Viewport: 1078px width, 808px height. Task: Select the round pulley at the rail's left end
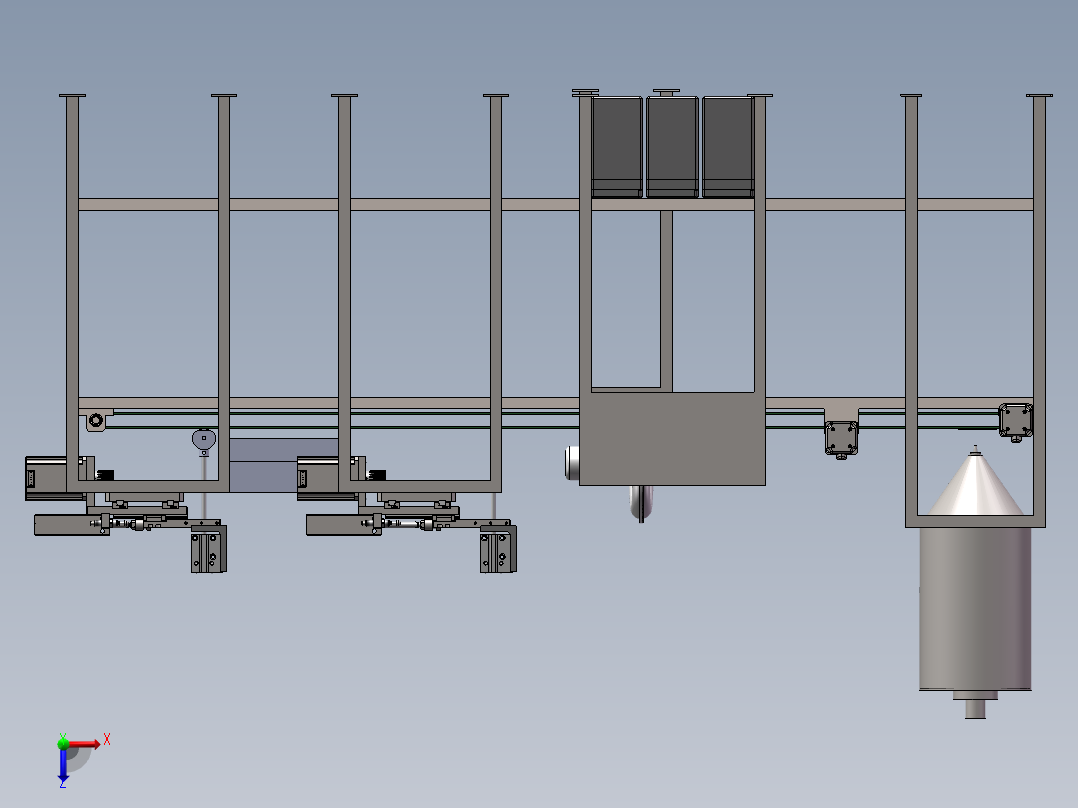pos(96,419)
